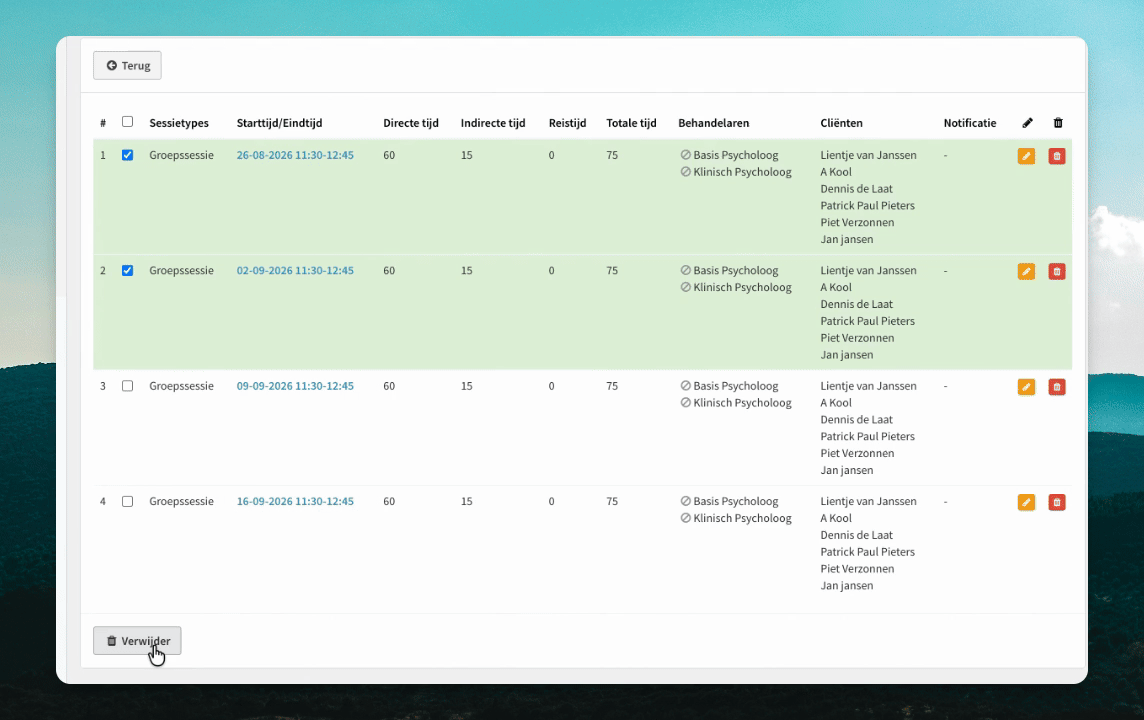Open the 09-09-2026 11:30-12:45 session link
Image resolution: width=1144 pixels, height=720 pixels.
(295, 386)
